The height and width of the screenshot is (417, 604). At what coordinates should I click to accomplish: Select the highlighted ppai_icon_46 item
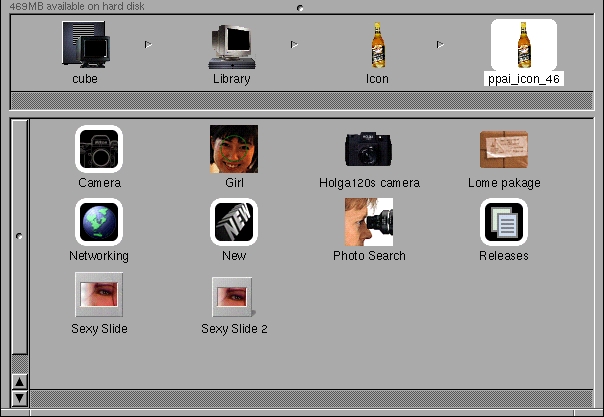pyautogui.click(x=523, y=46)
